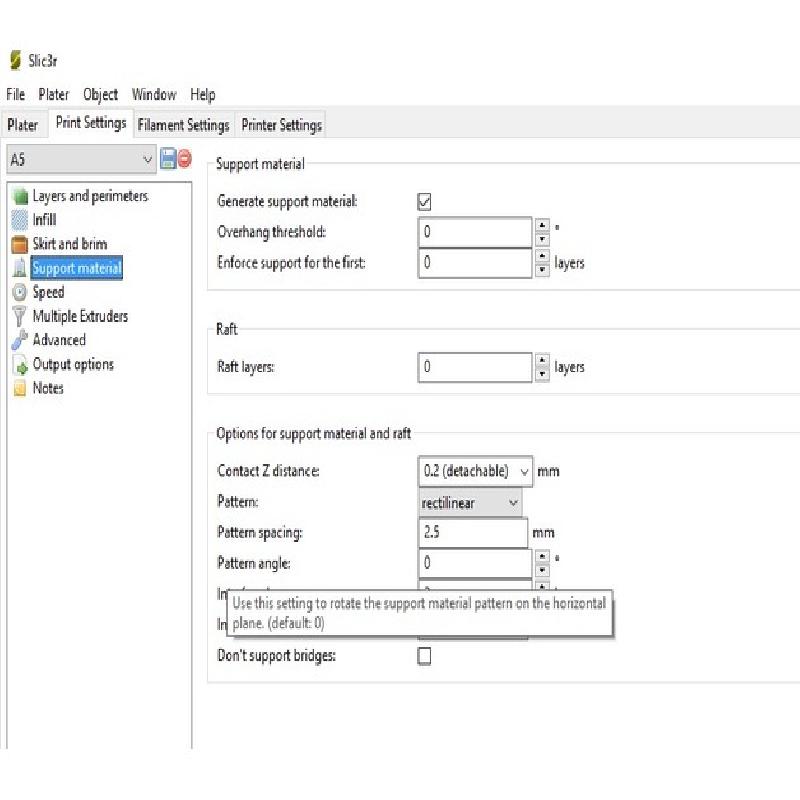
Task: Increase Enforce support layers up arrow
Action: (542, 256)
